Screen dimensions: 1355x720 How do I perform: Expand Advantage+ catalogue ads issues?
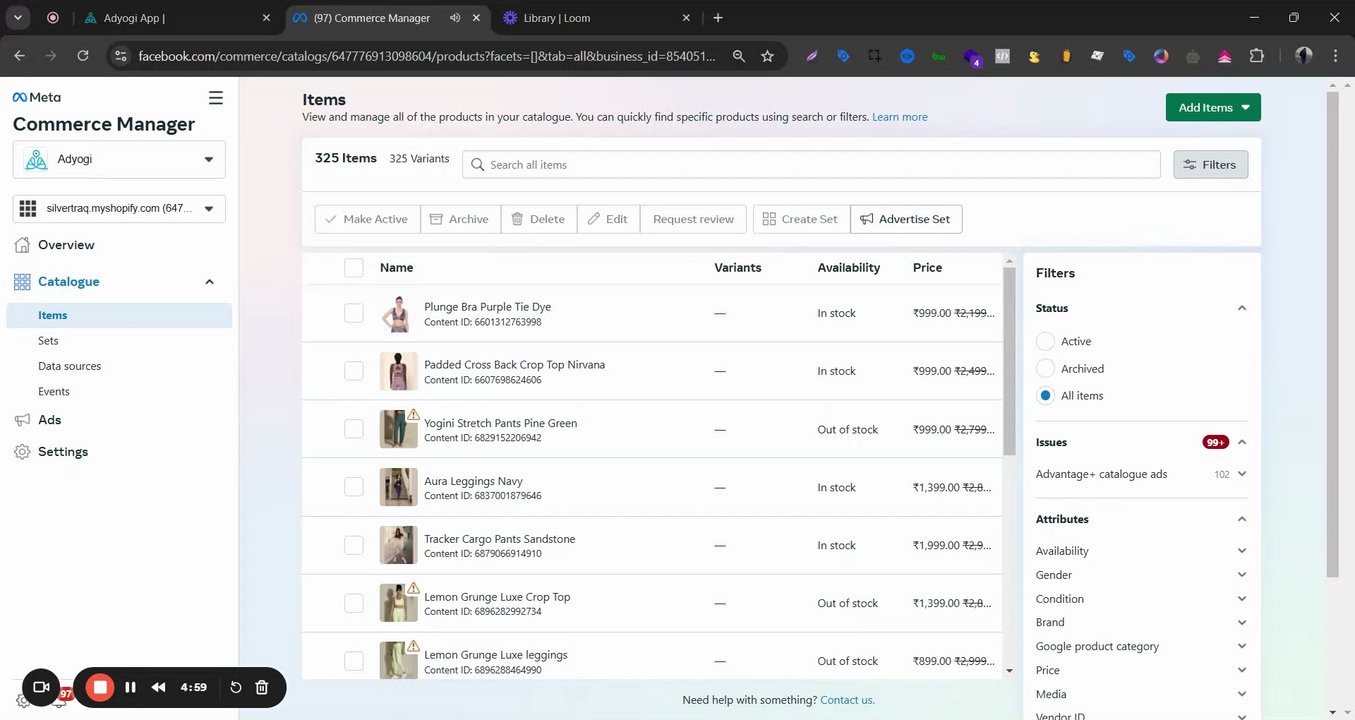[x=1242, y=474]
